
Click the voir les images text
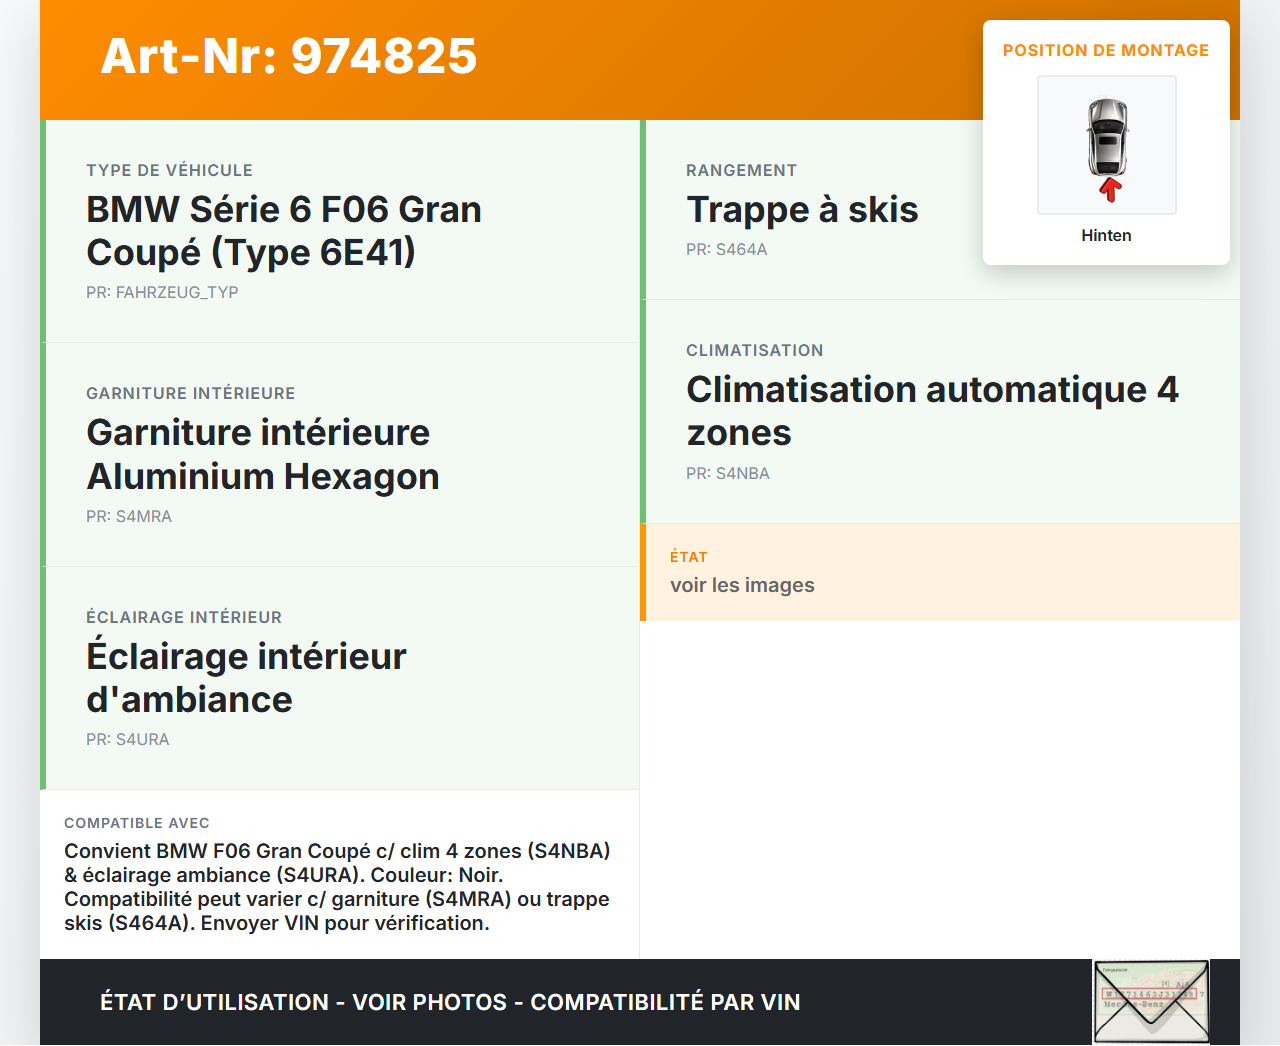[742, 585]
